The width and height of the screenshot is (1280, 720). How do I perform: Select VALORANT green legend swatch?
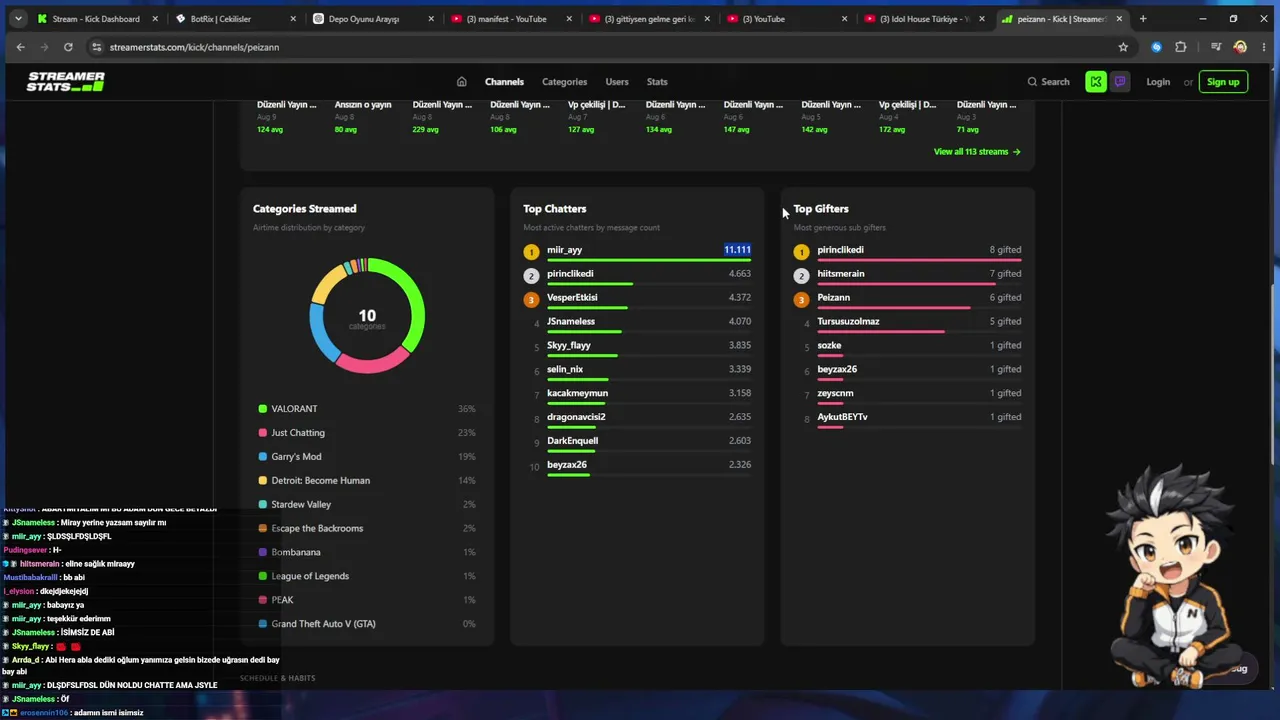click(x=263, y=409)
